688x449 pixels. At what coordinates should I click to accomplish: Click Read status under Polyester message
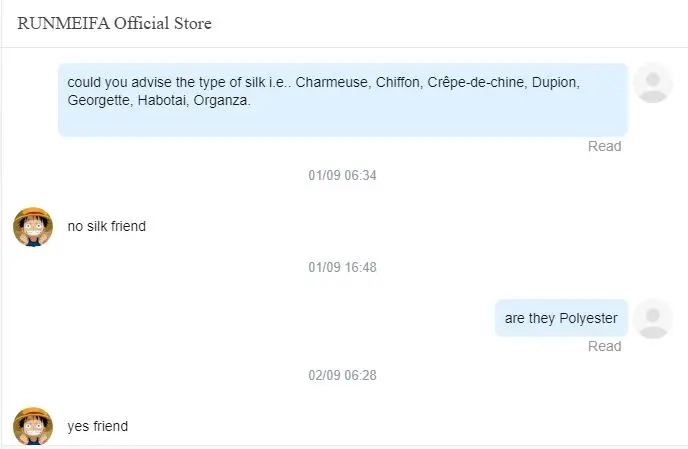pyautogui.click(x=604, y=346)
